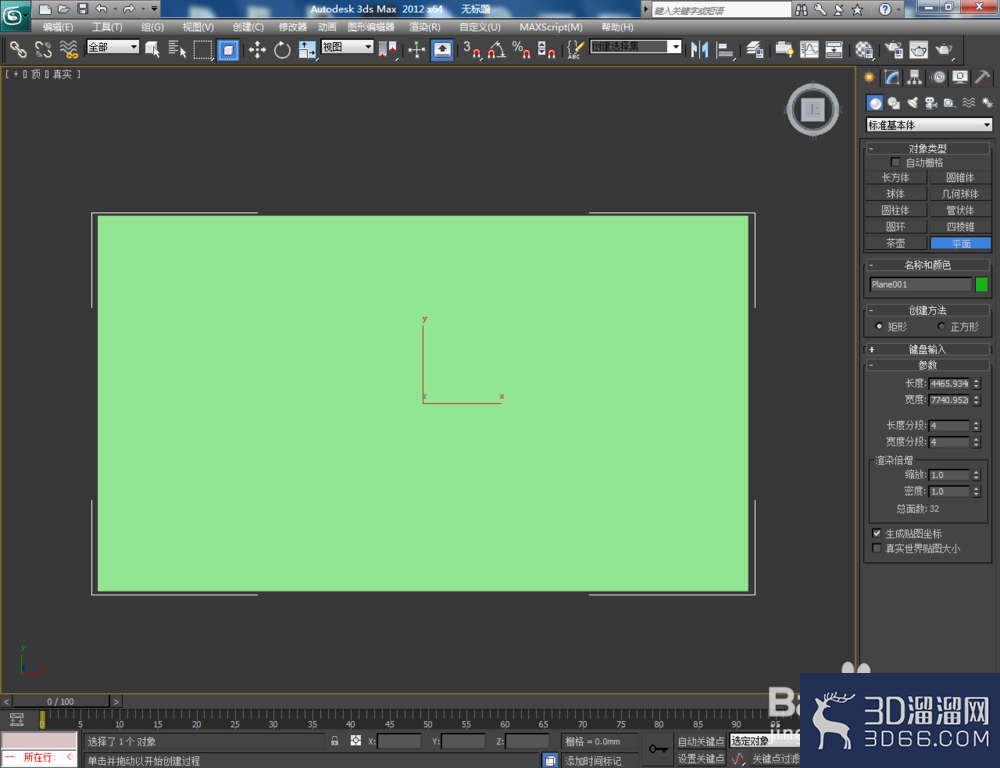Collapse the 名称和颜色 rollout
1000x768 pixels.
click(928, 265)
